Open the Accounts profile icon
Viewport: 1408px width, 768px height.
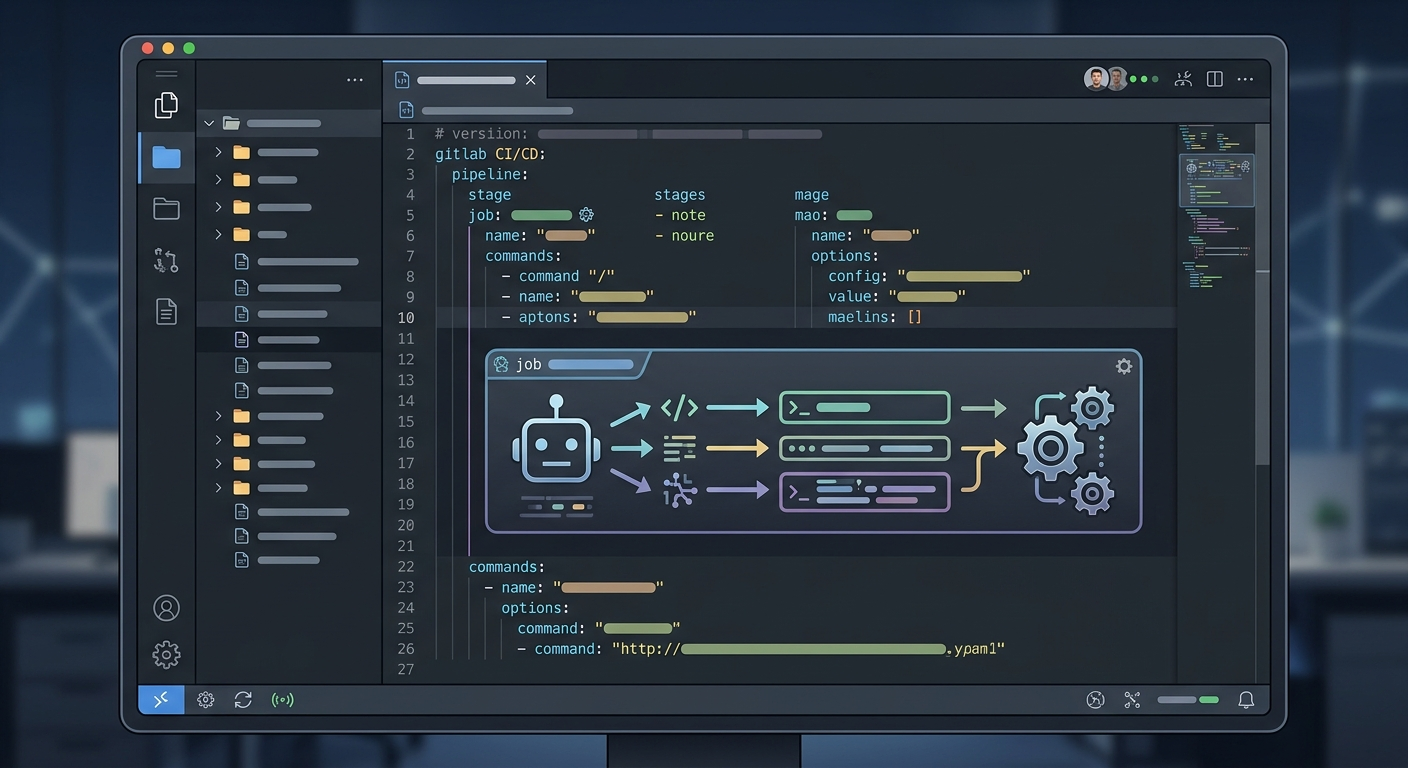pos(166,608)
